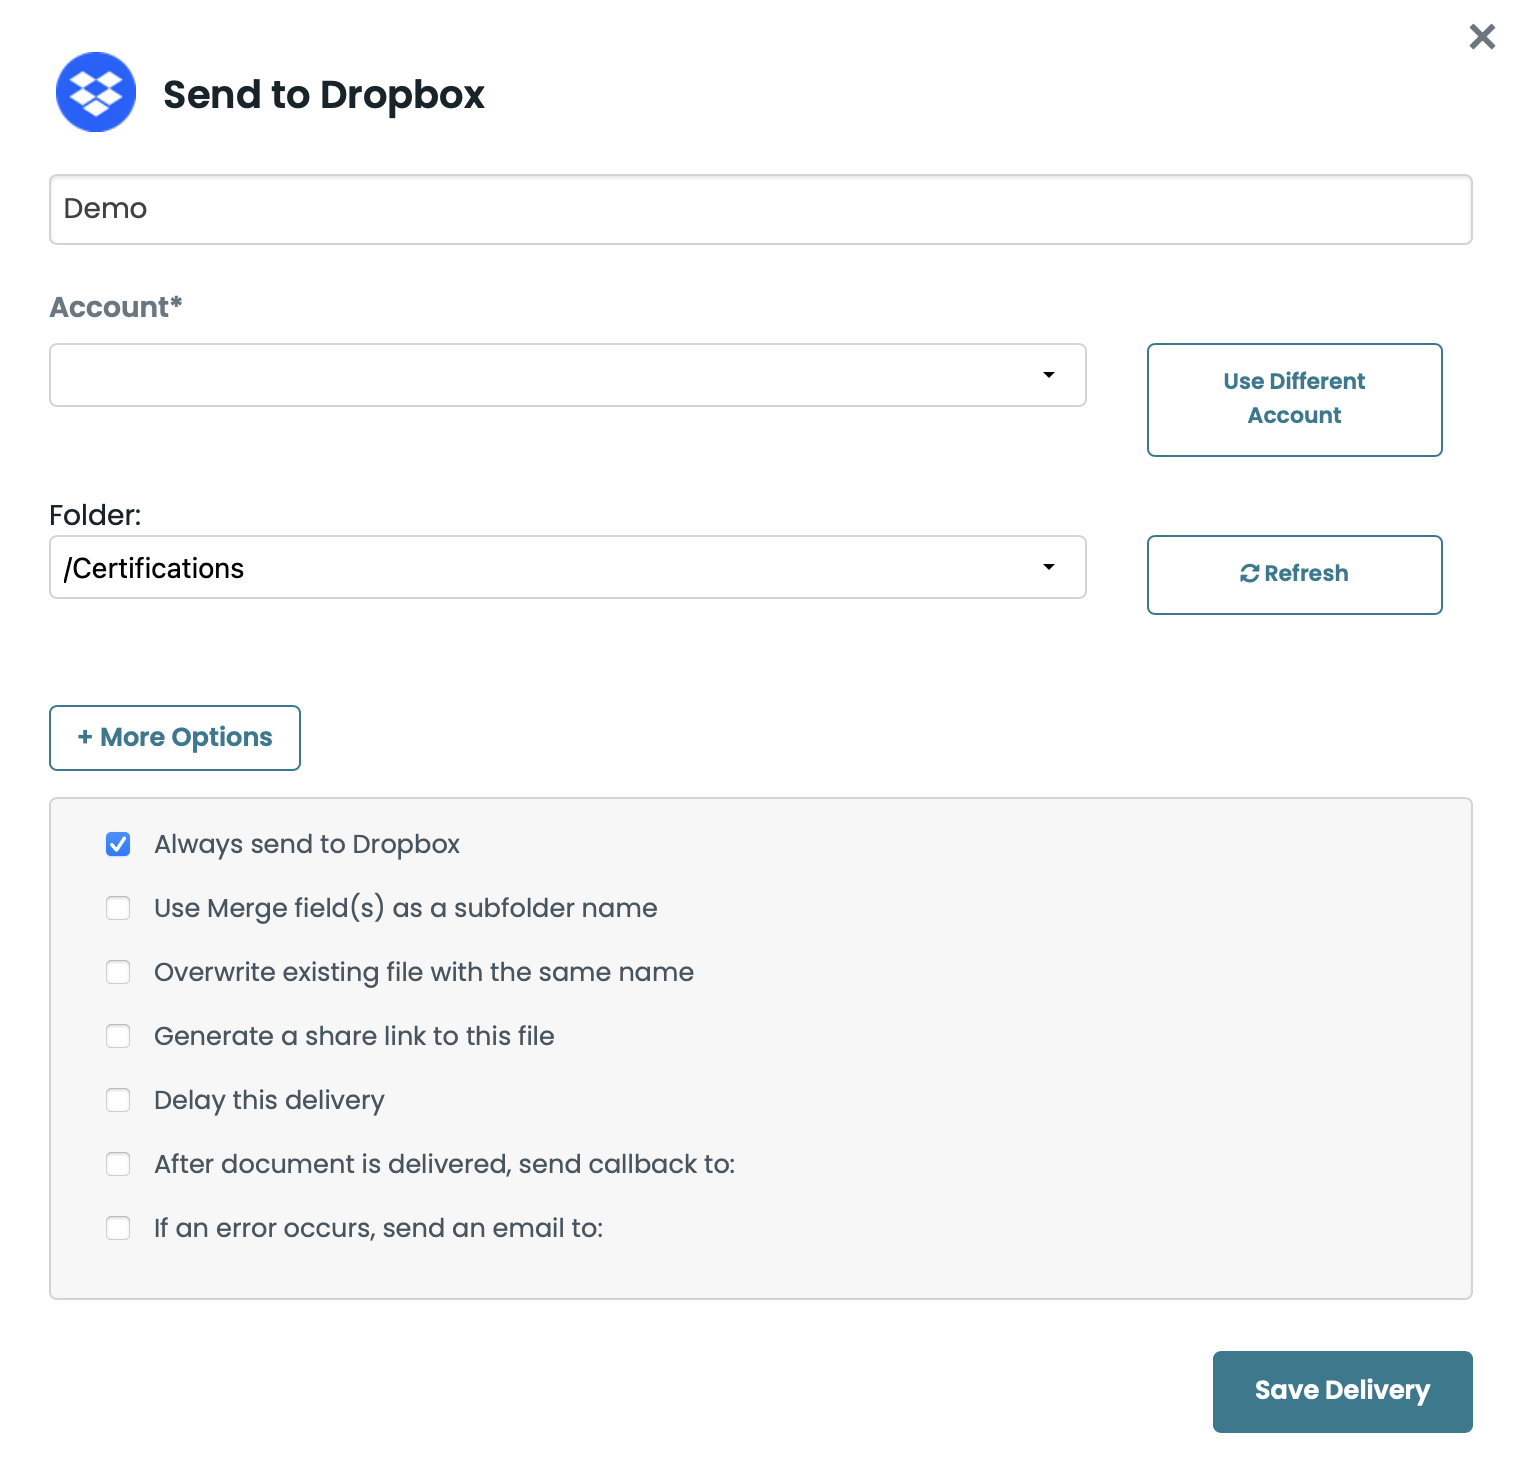Click the Use Different Account button
The image size is (1516, 1480).
(1293, 399)
